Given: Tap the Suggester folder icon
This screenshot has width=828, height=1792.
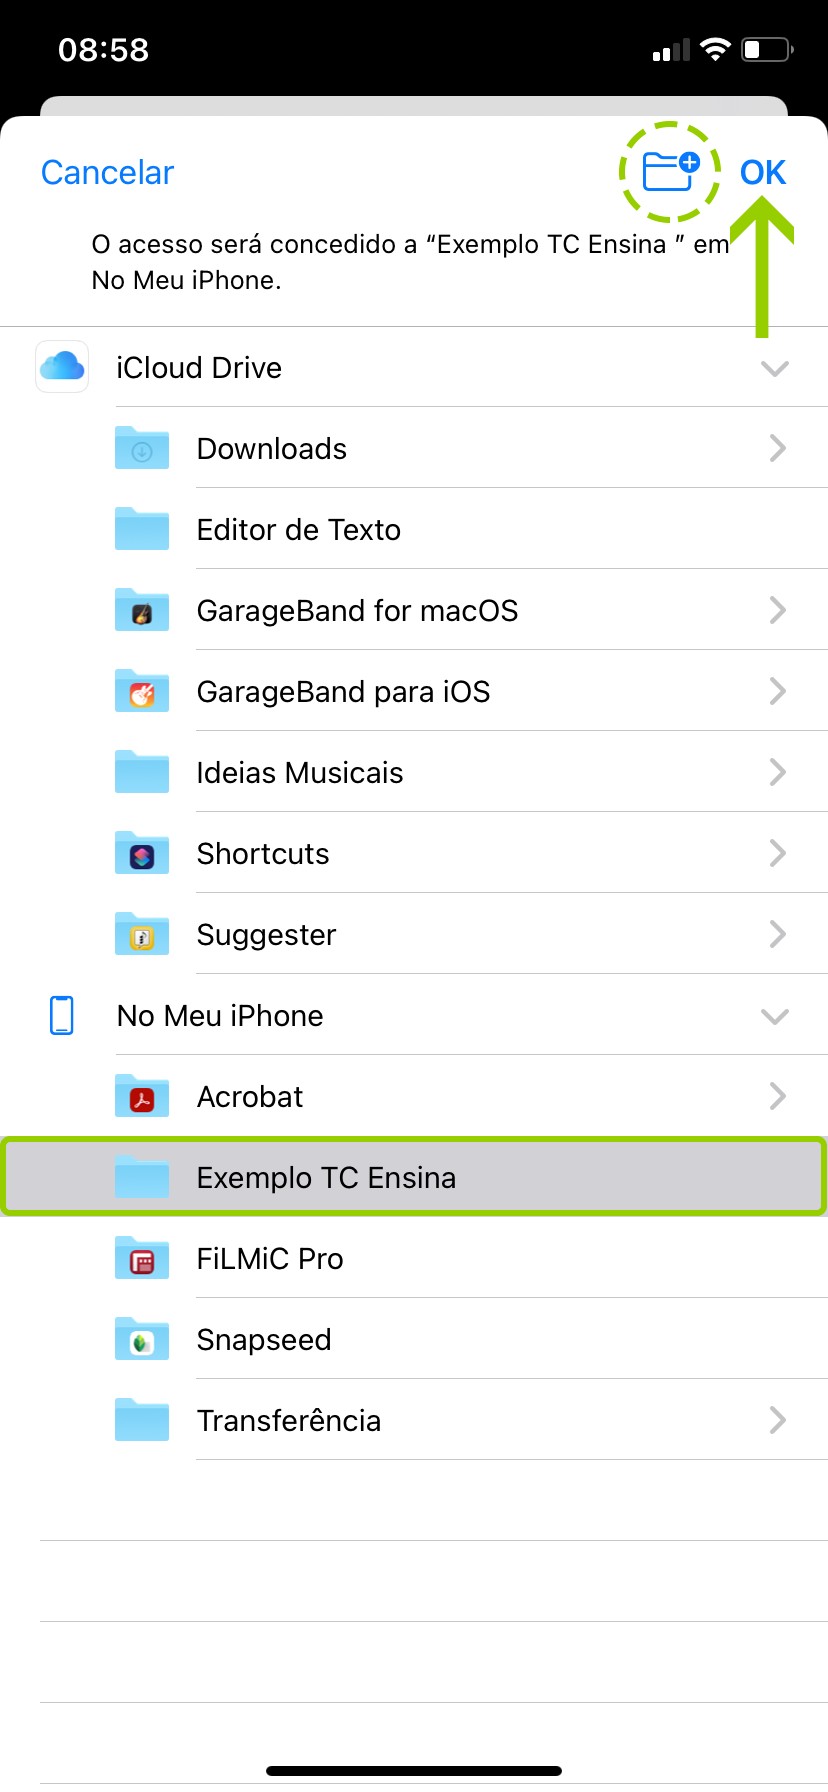Looking at the screenshot, I should [x=142, y=934].
